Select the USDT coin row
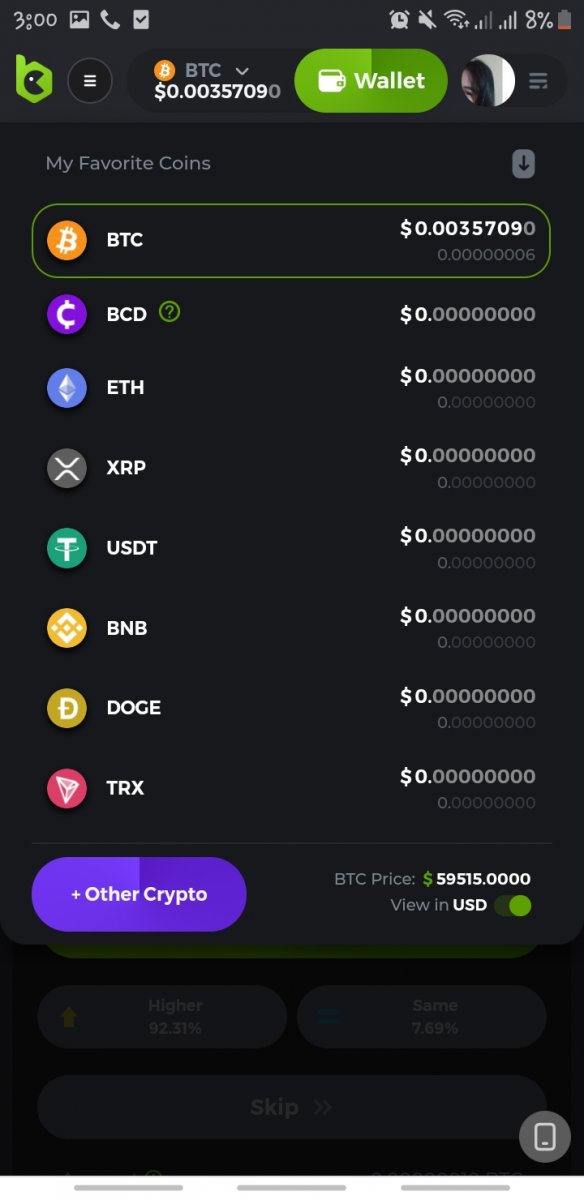This screenshot has height=1200, width=584. [x=291, y=548]
